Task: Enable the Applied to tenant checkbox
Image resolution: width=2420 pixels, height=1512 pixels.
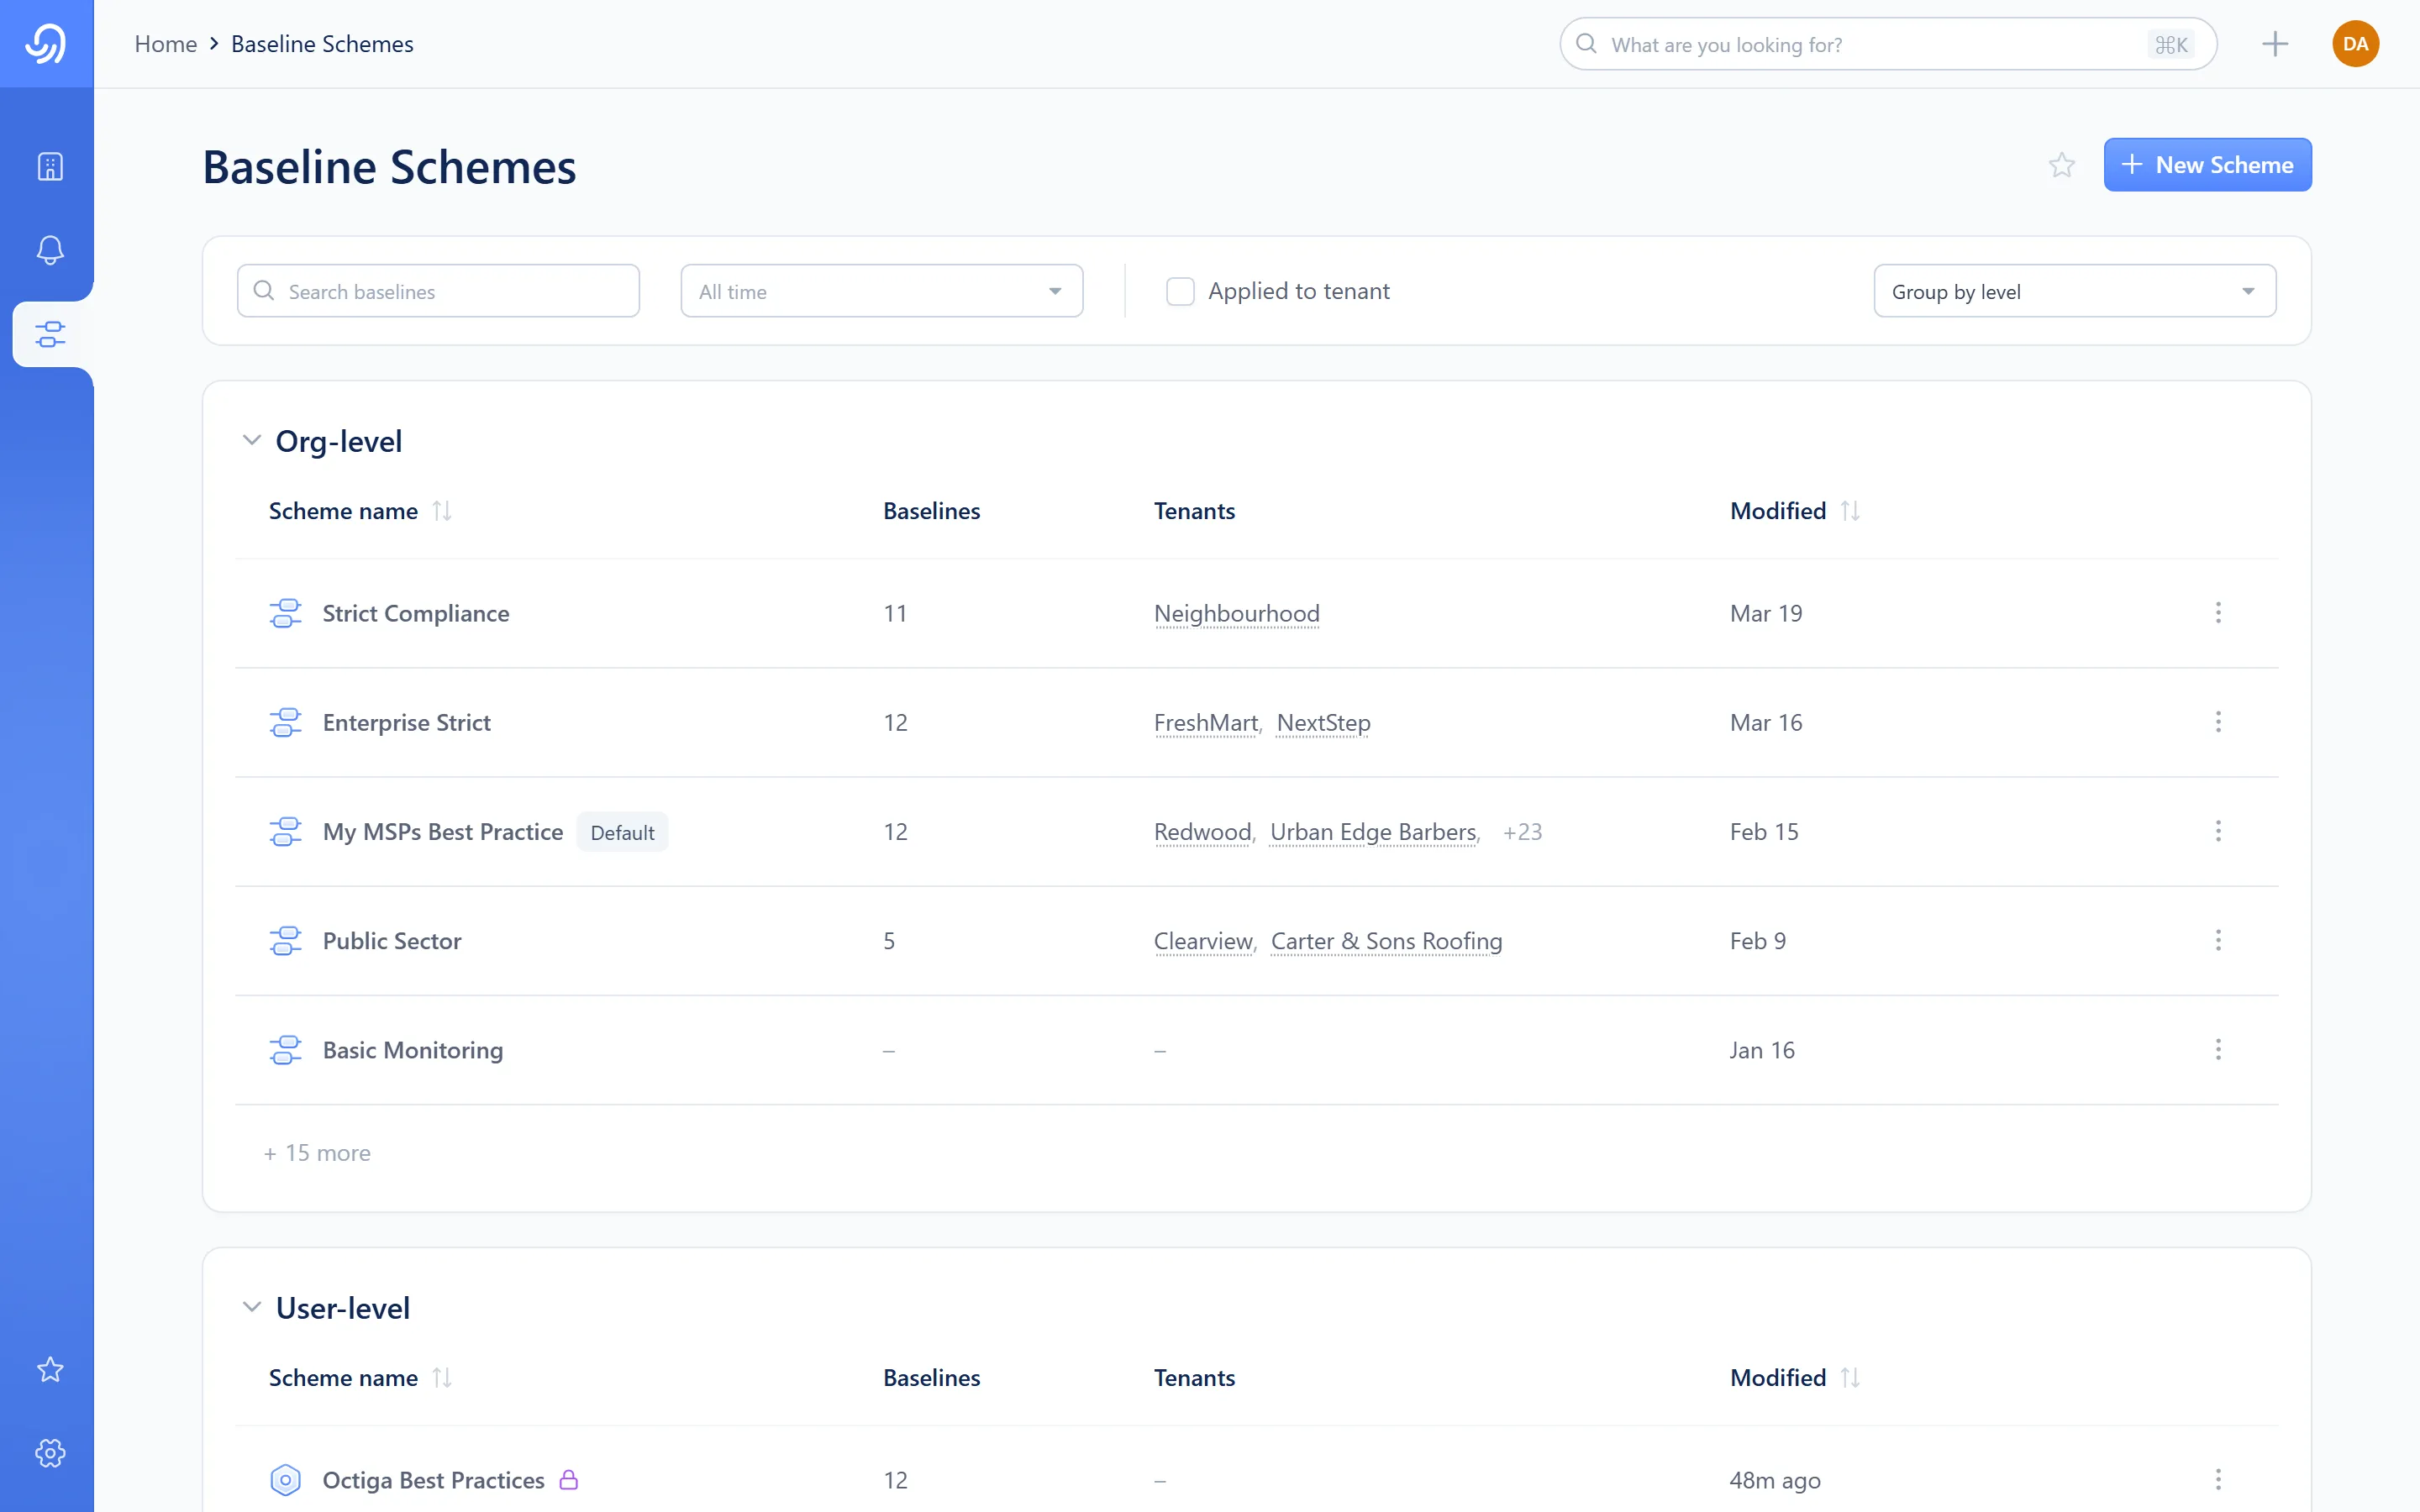Action: point(1180,291)
